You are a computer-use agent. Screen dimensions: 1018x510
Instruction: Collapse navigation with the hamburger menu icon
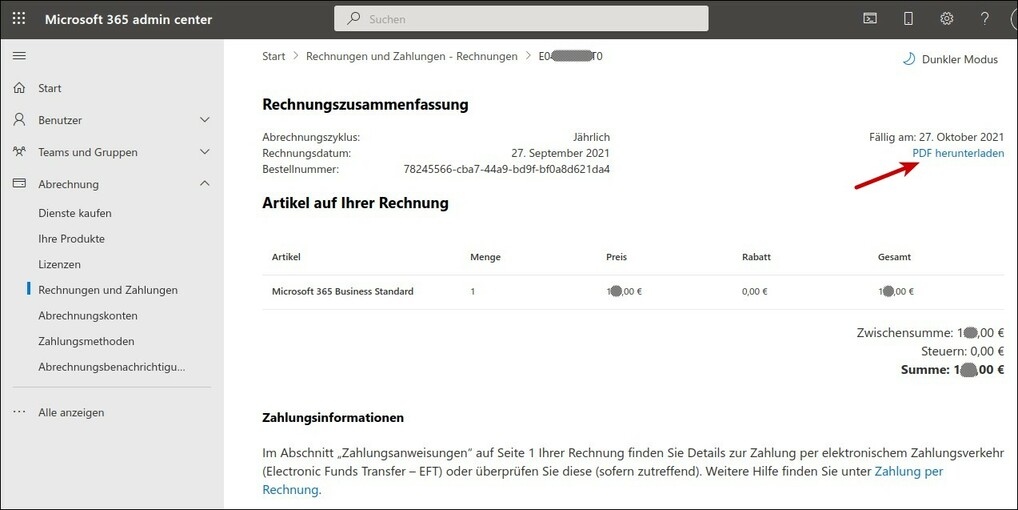pyautogui.click(x=19, y=55)
